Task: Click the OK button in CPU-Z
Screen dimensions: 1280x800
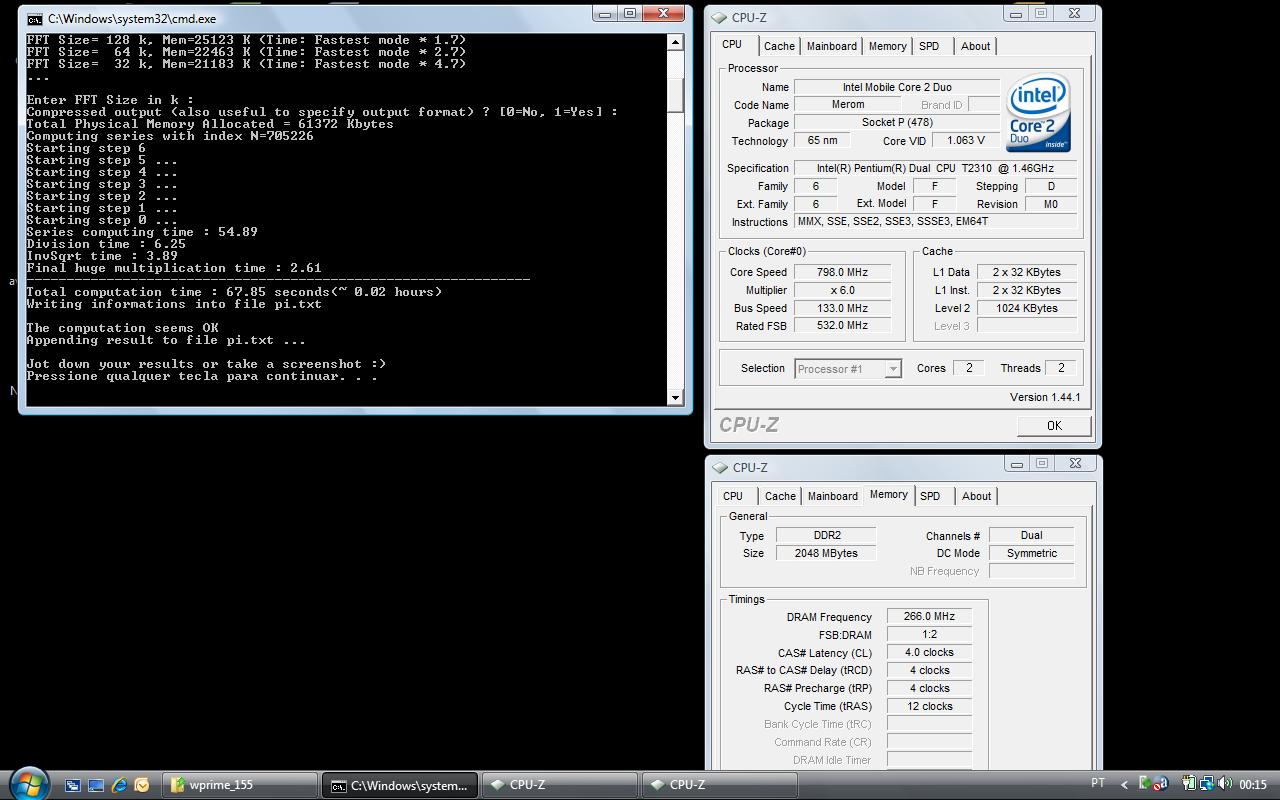Action: click(x=1054, y=426)
